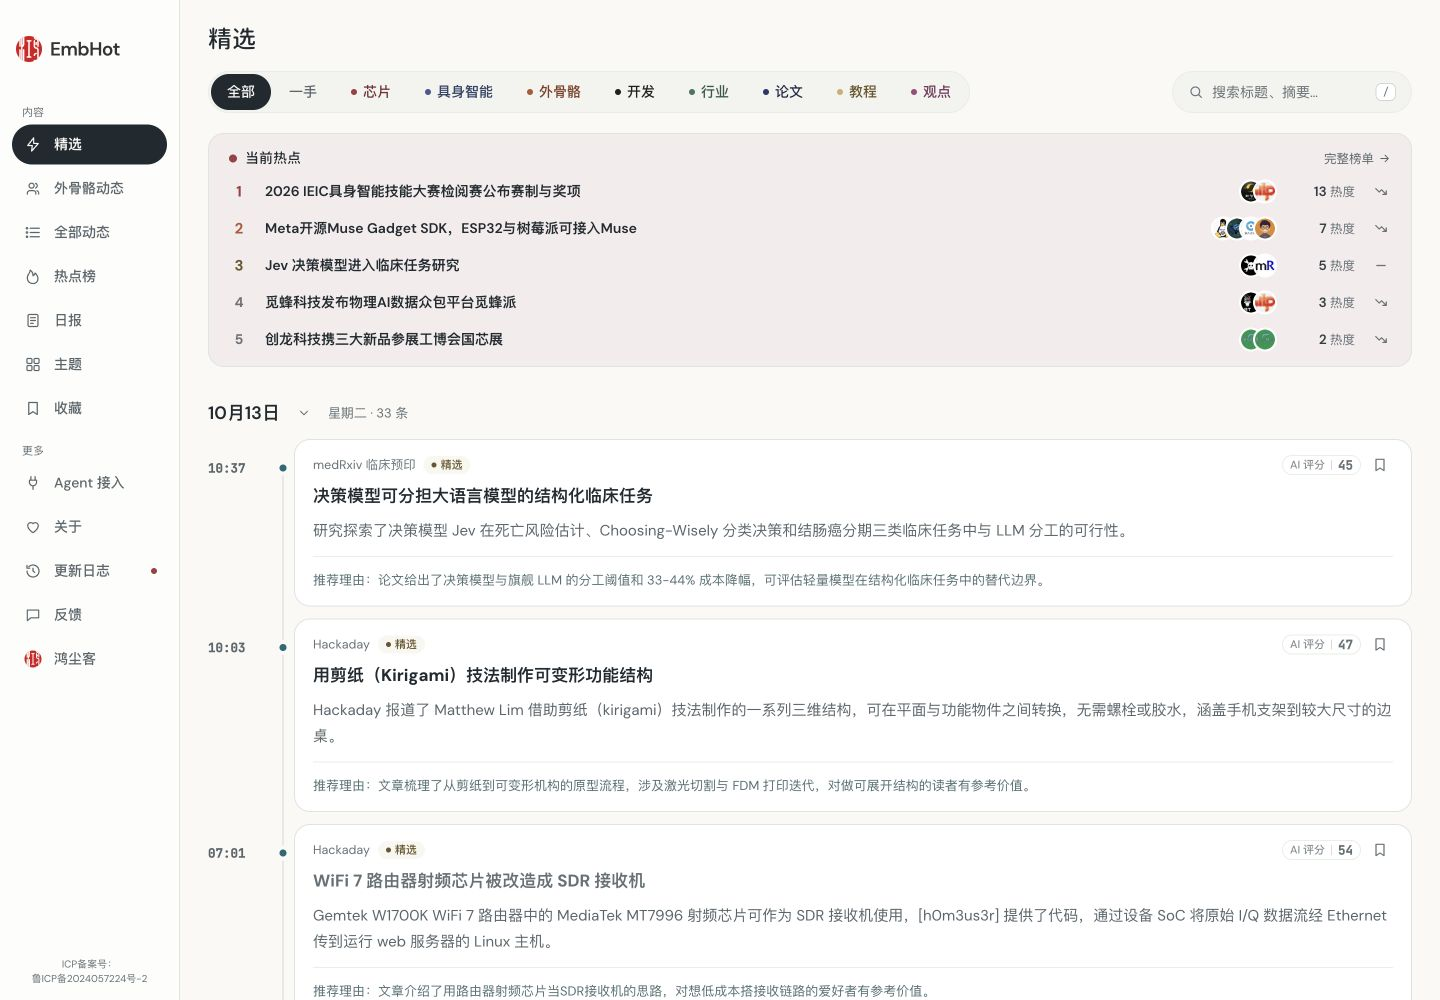The height and width of the screenshot is (1000, 1440).
Task: Filter by 外骨骼 category
Action: (x=554, y=92)
